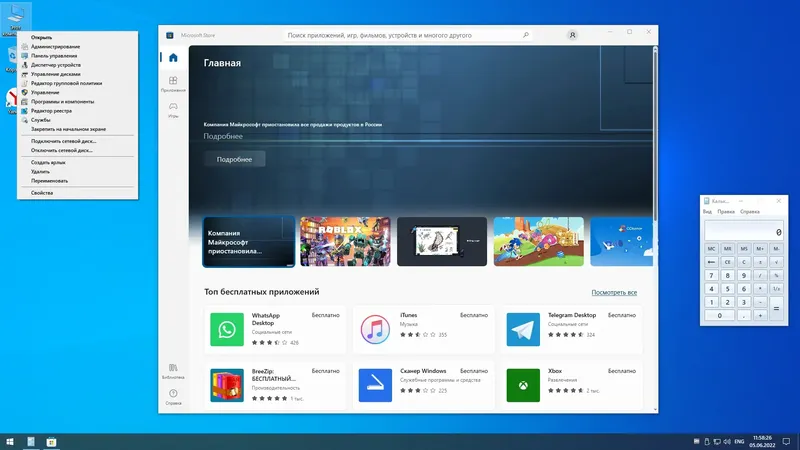Select the Sonic game carousel thumbnail
The height and width of the screenshot is (450, 800).
[x=539, y=242]
